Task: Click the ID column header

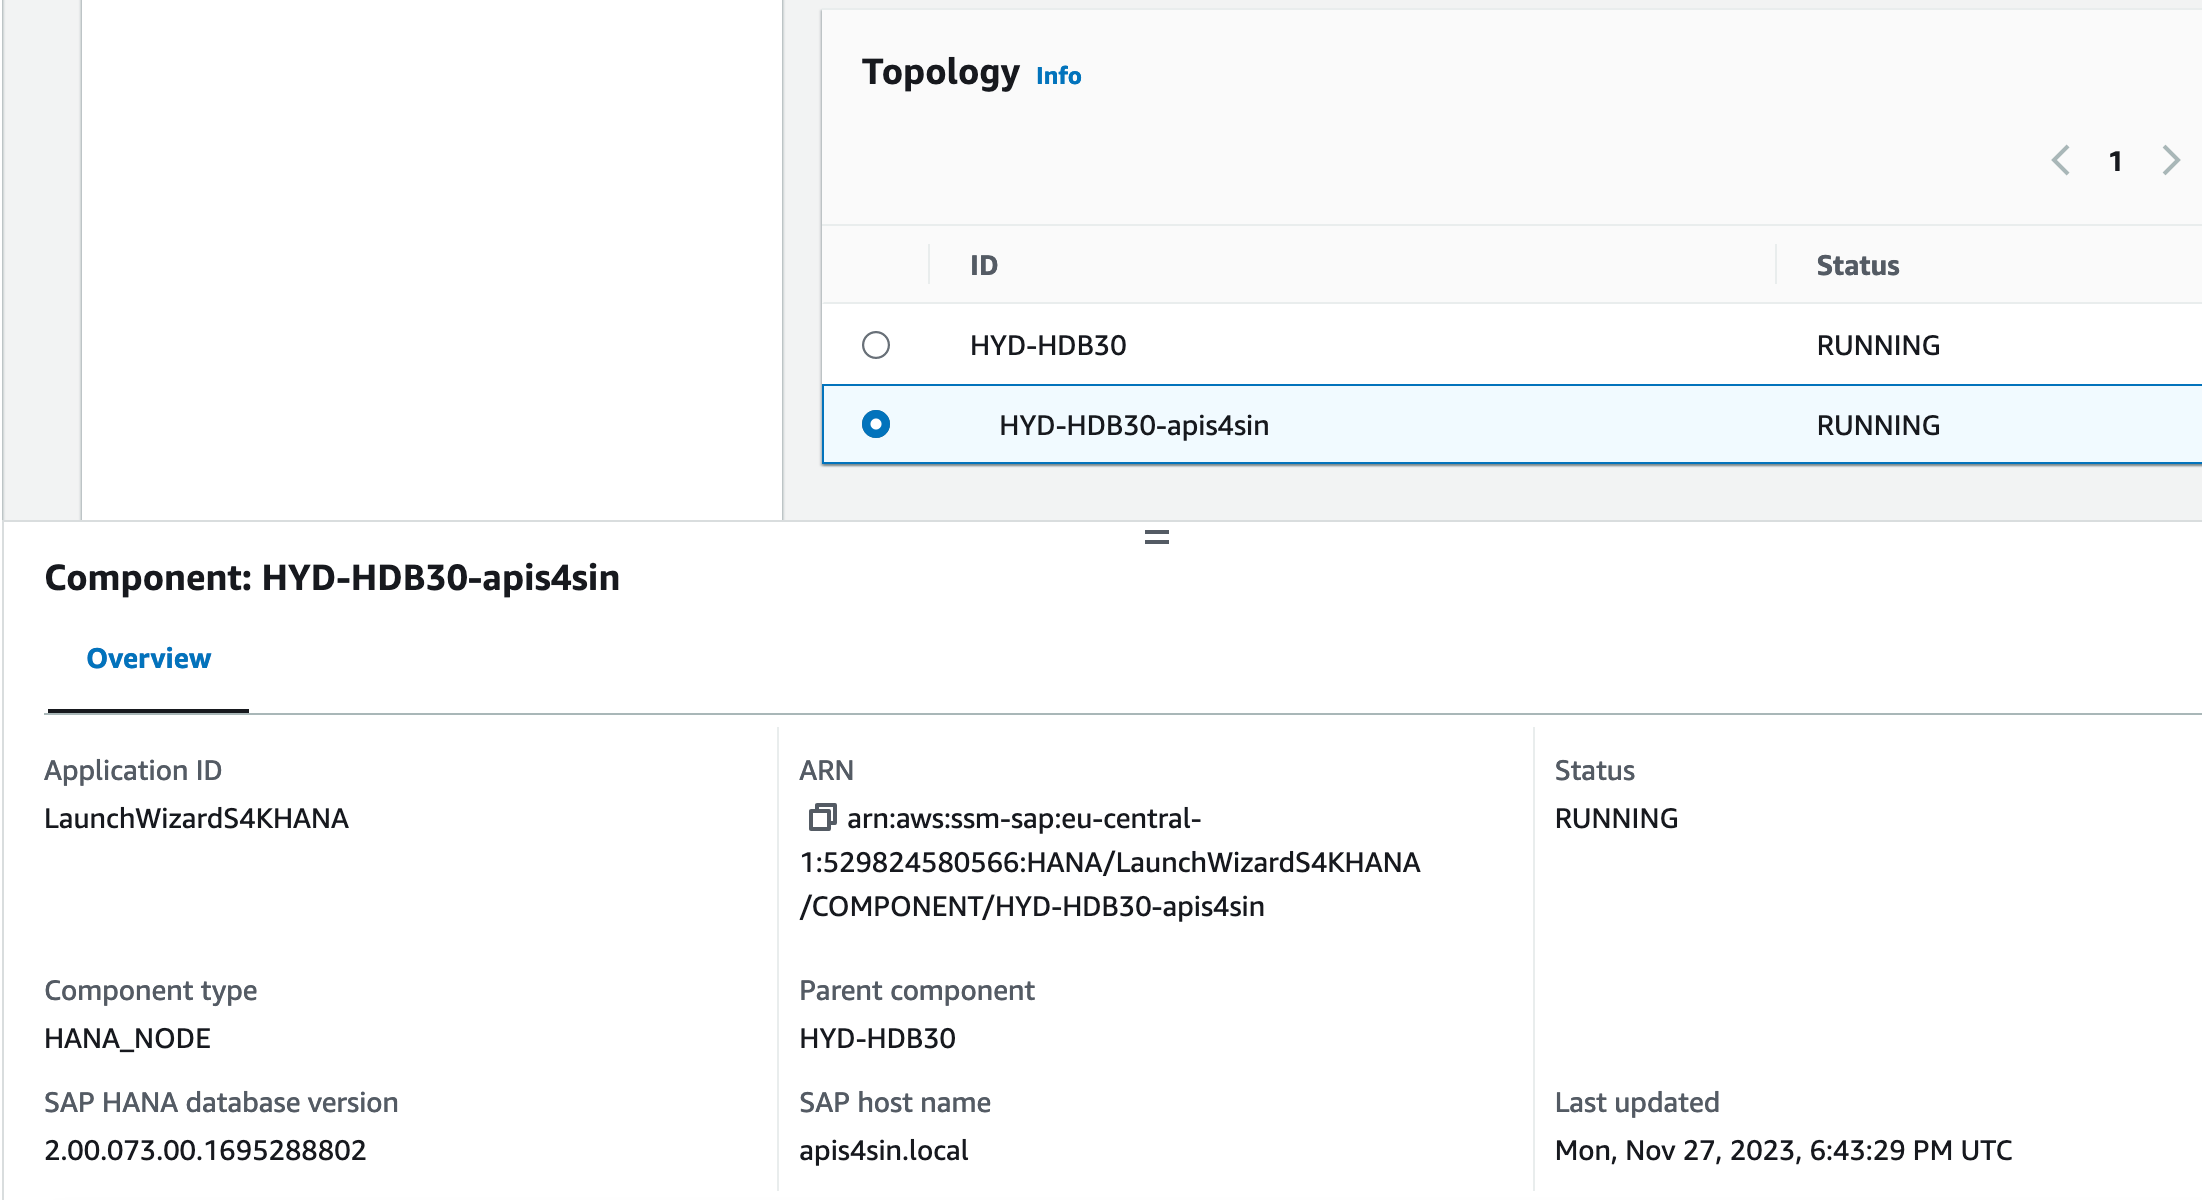Action: (984, 265)
